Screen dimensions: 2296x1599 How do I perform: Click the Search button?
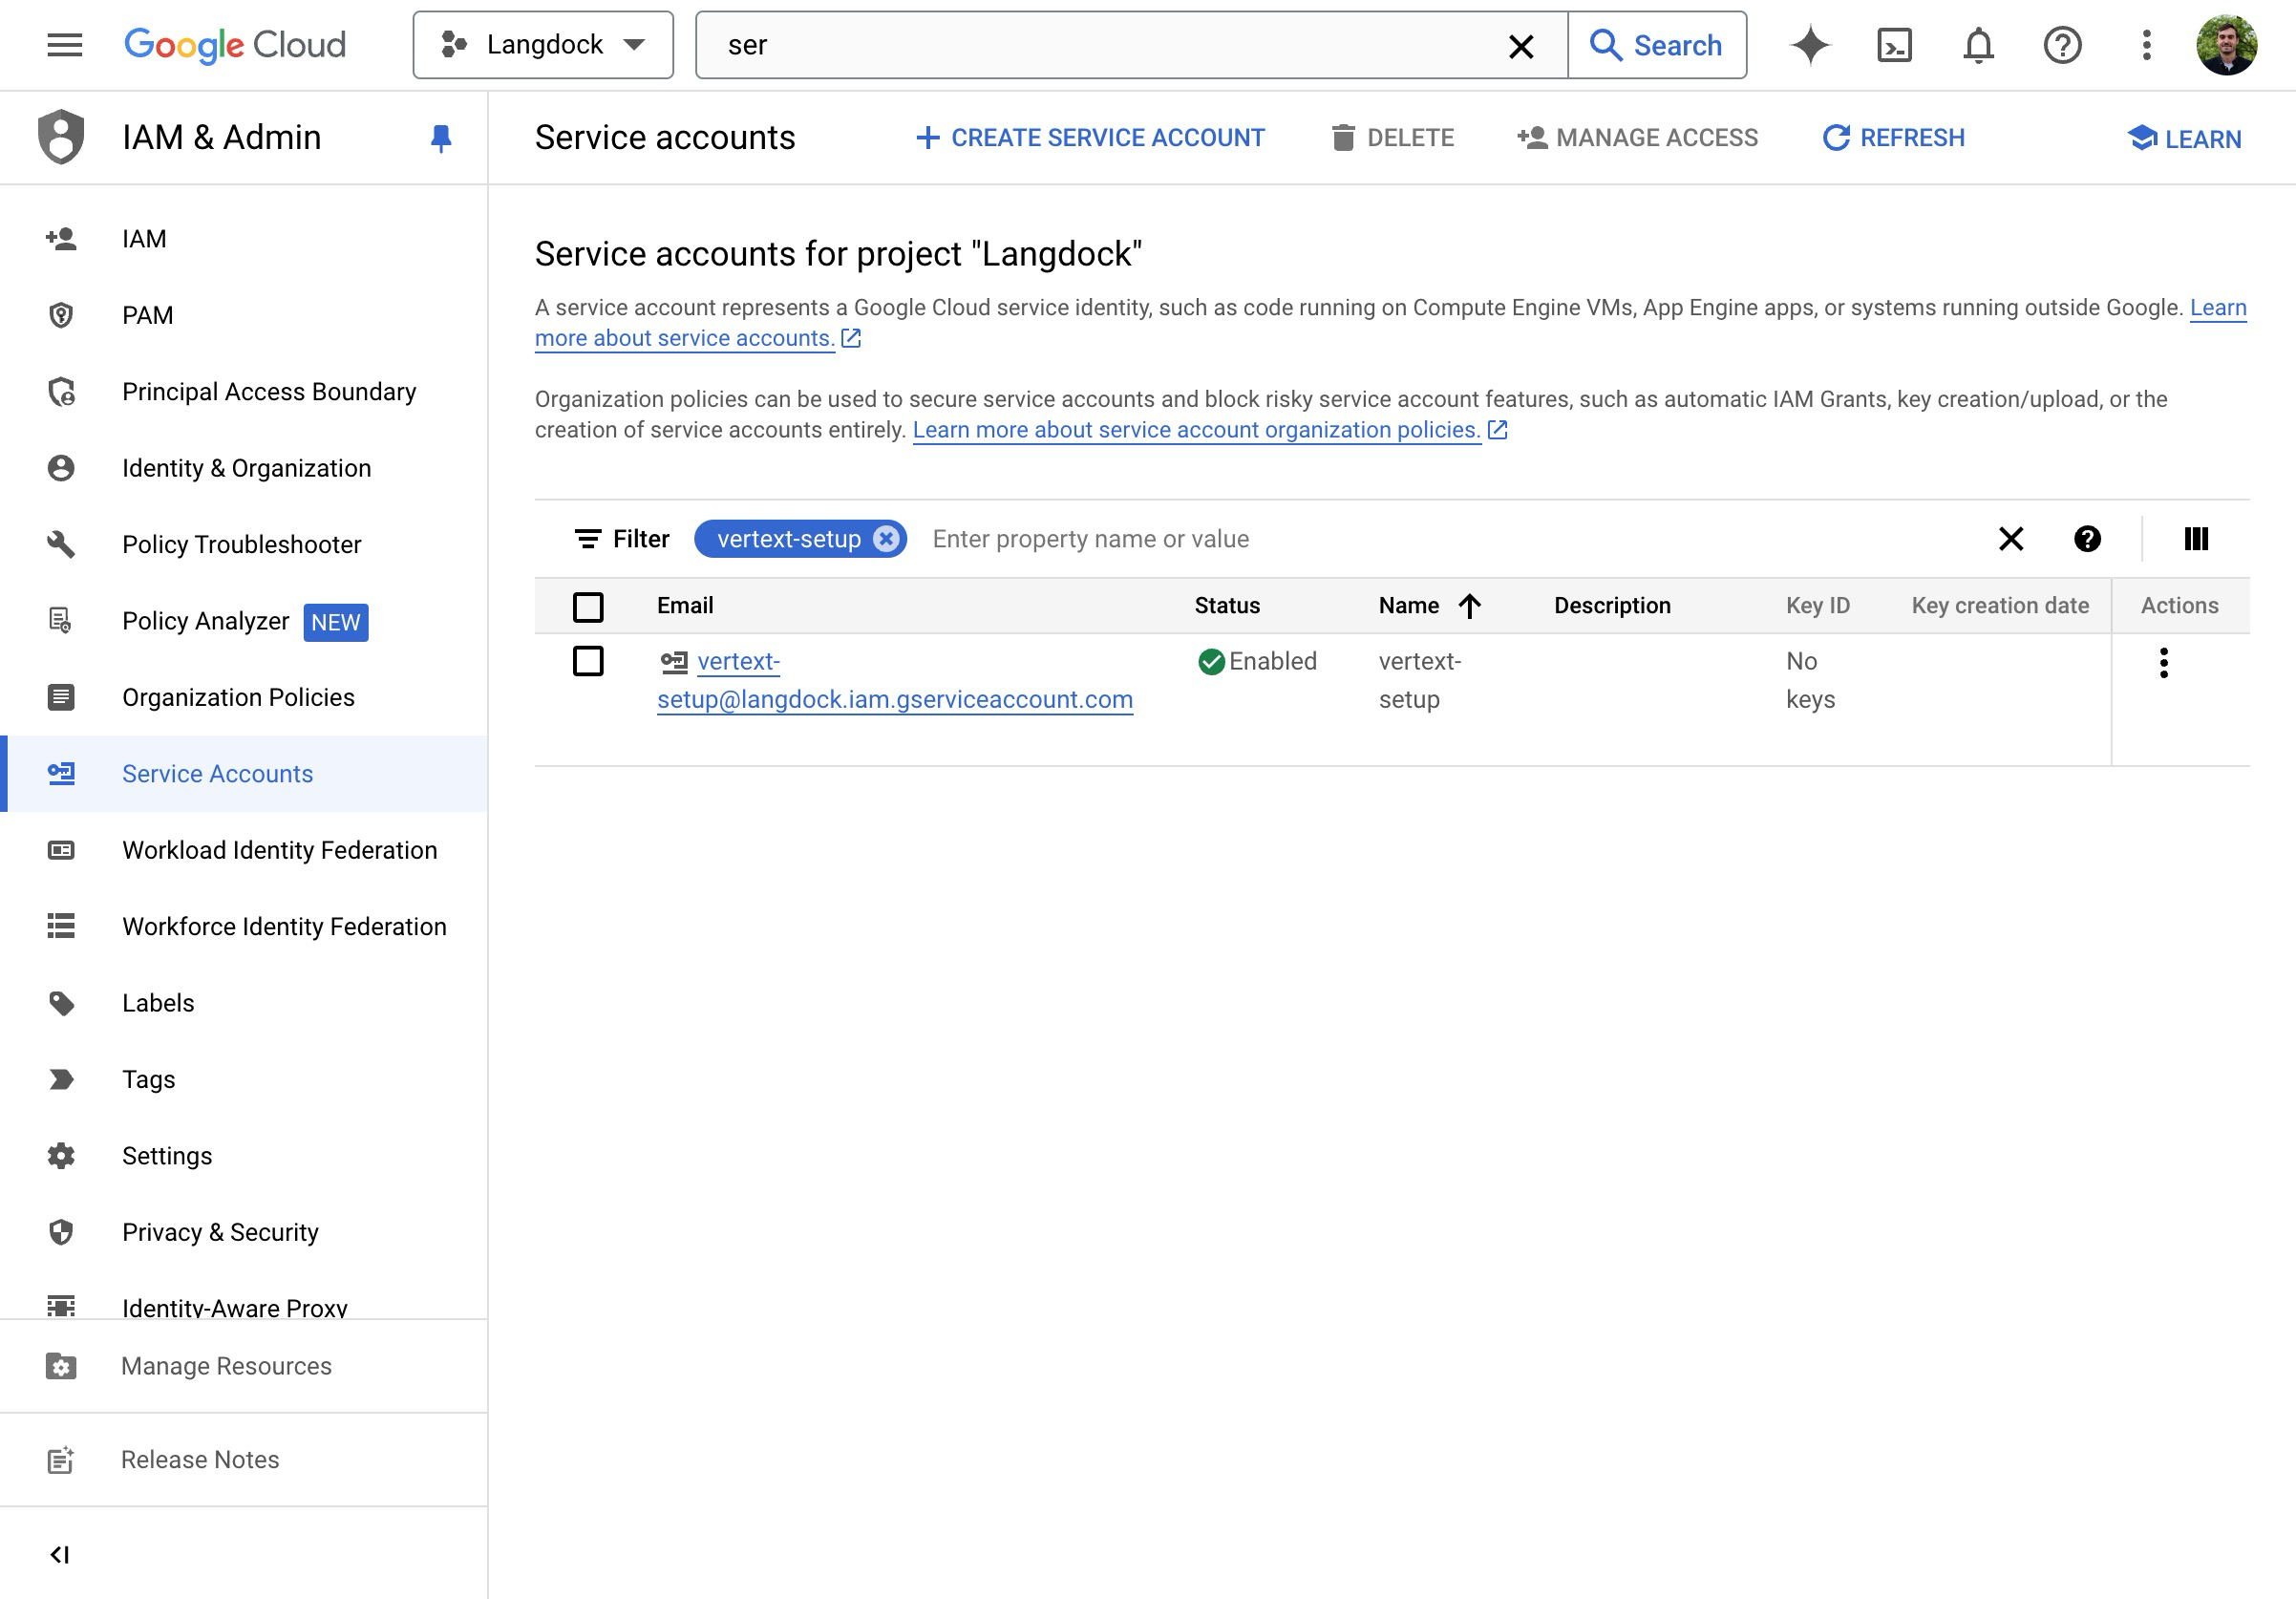pos(1657,45)
